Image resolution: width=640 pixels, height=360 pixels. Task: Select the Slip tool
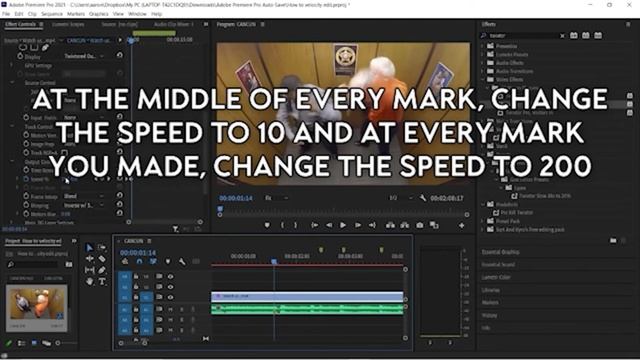click(x=89, y=270)
